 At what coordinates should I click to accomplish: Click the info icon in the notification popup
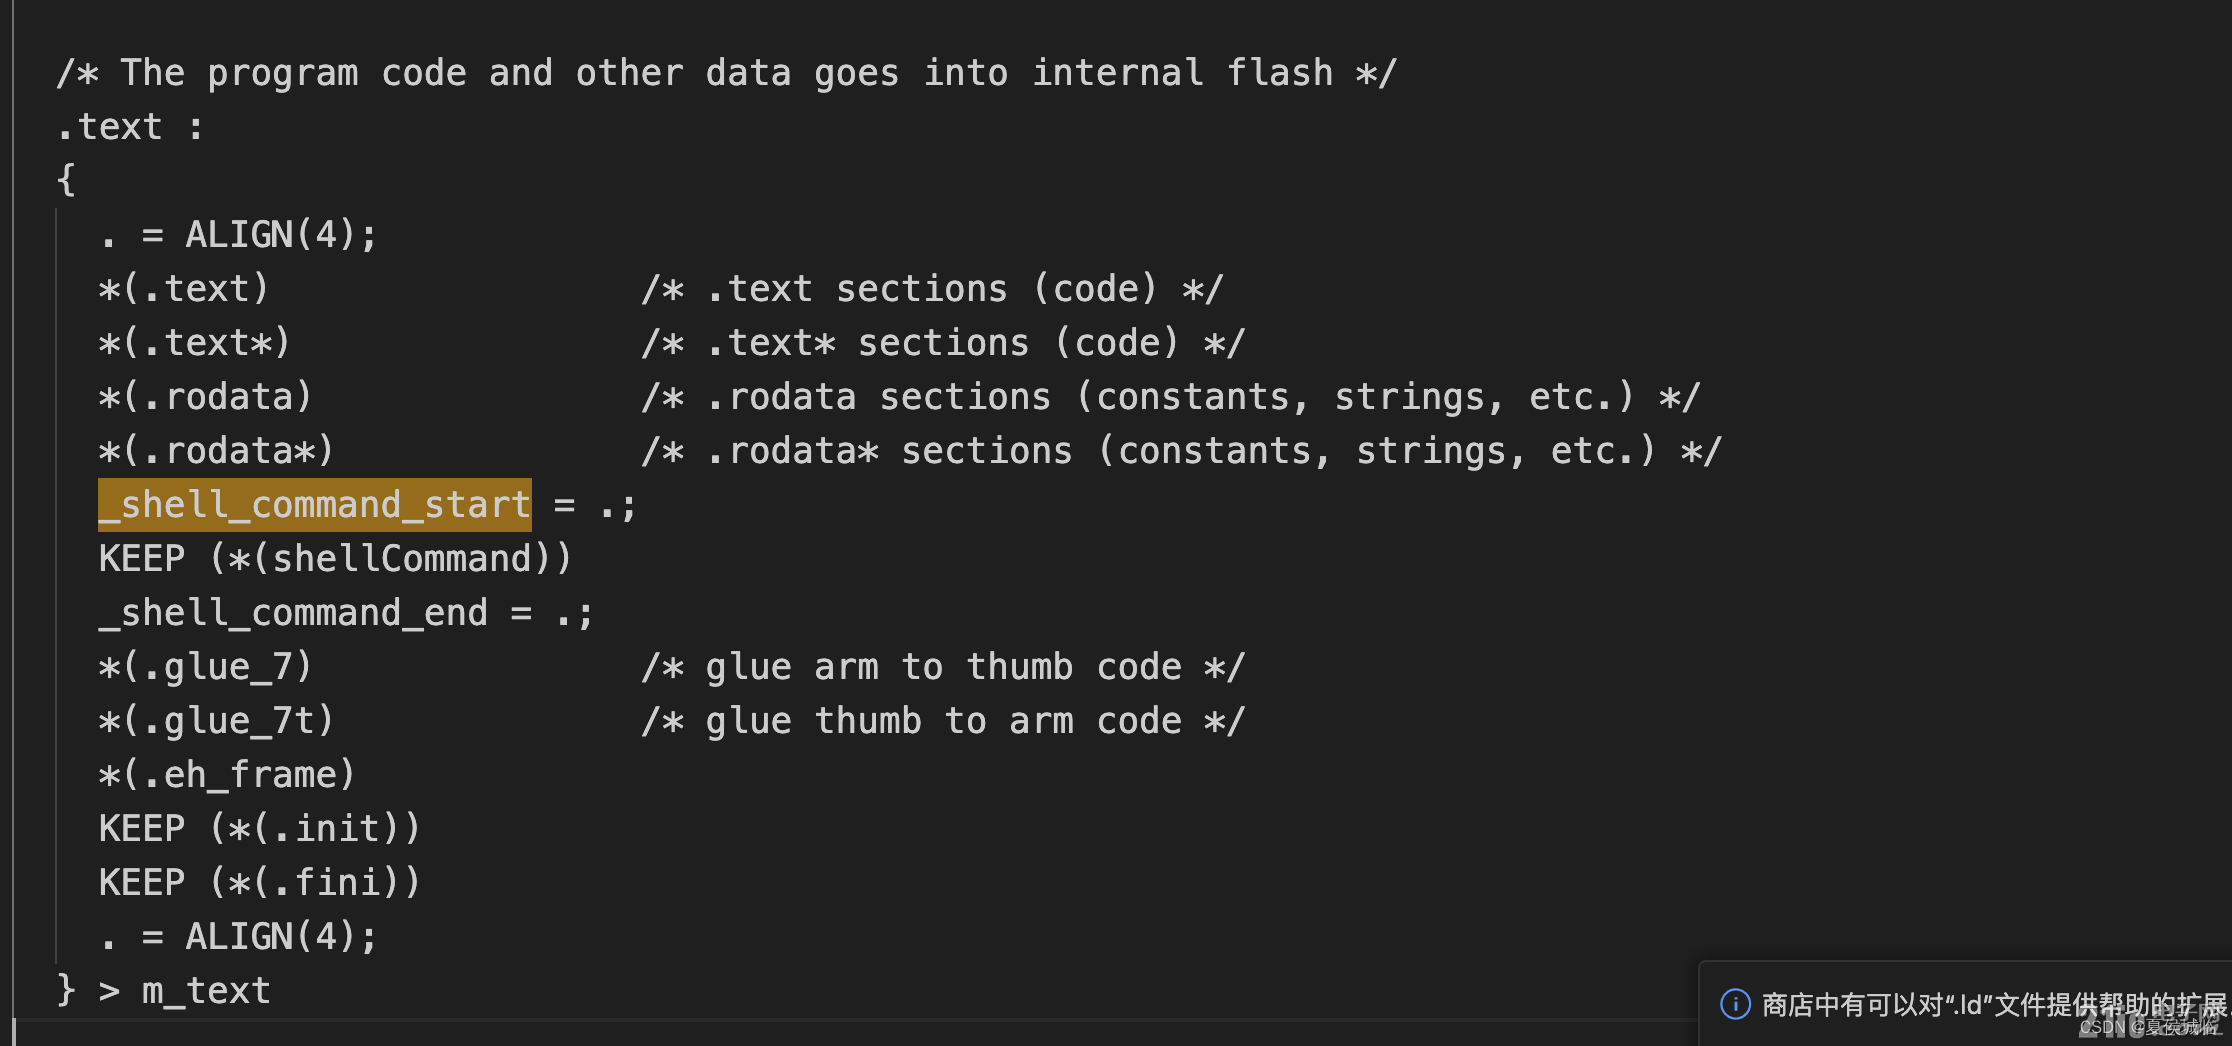tap(1735, 1003)
